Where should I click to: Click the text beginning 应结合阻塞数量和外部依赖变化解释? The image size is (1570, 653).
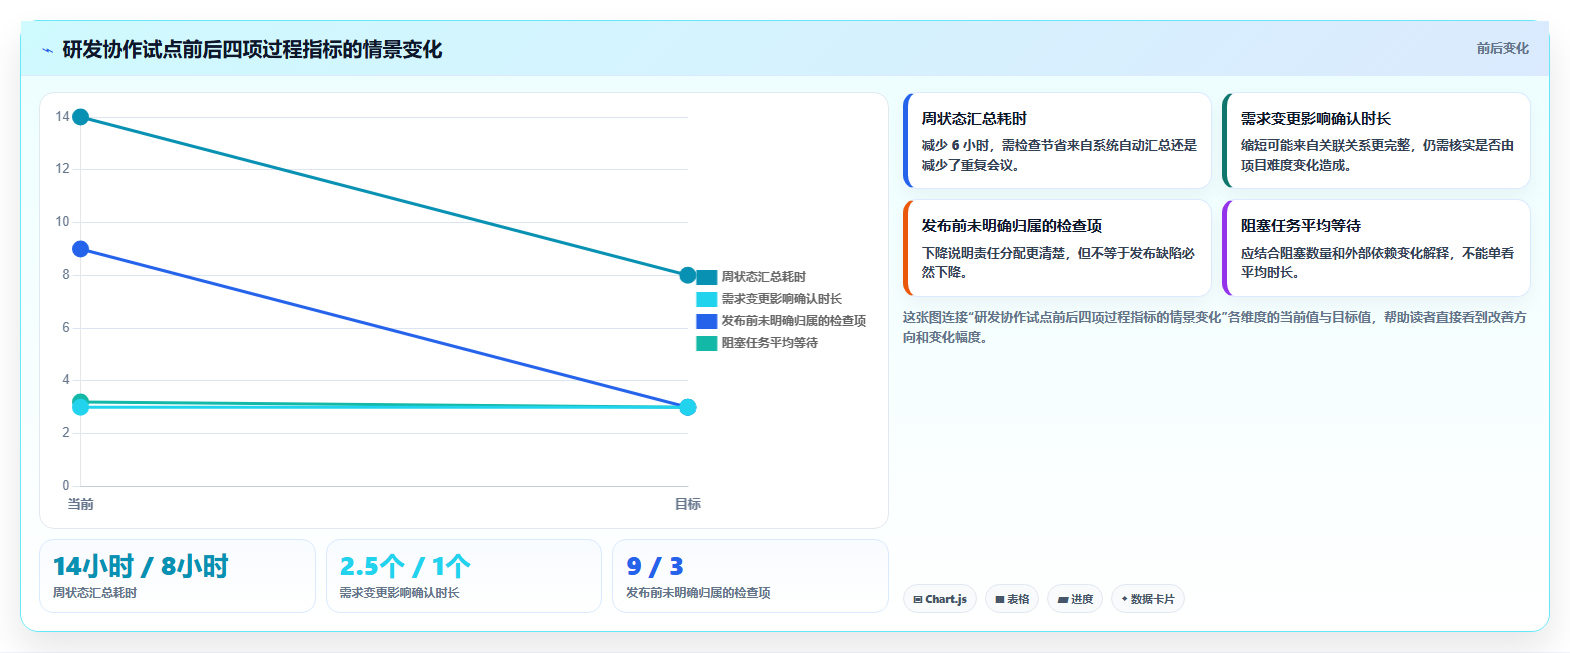click(x=1378, y=262)
